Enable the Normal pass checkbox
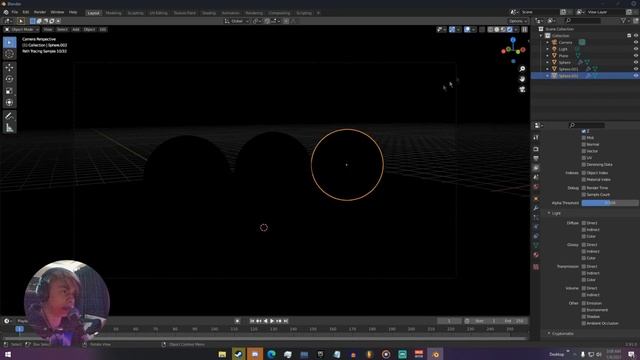The width and height of the screenshot is (640, 360). click(x=584, y=144)
